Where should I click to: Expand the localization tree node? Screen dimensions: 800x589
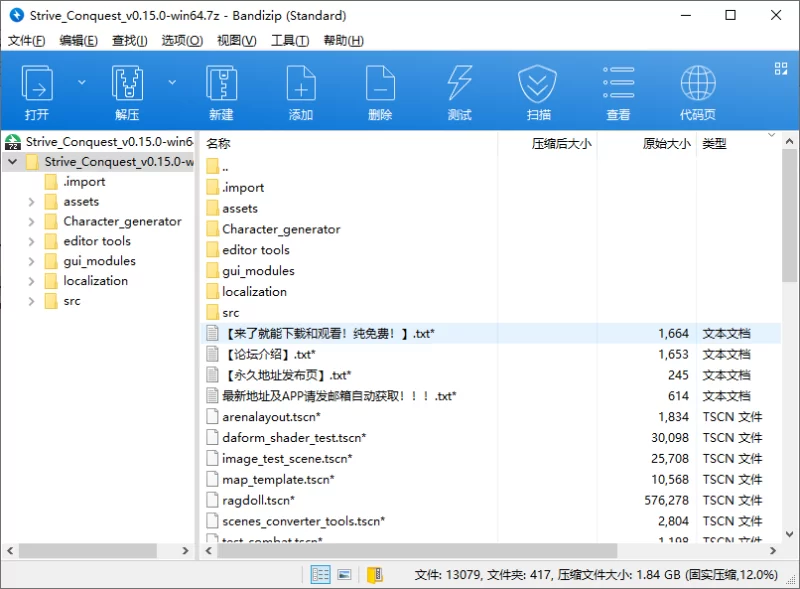point(31,281)
